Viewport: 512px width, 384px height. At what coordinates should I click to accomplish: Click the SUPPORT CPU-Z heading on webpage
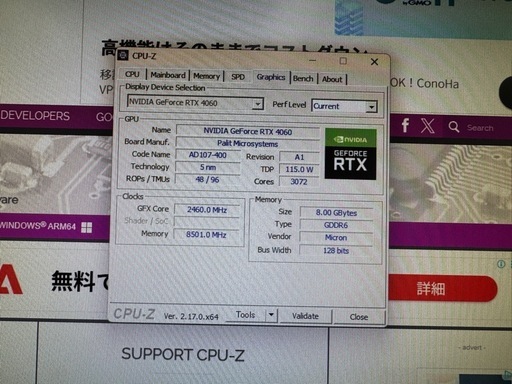pos(183,355)
